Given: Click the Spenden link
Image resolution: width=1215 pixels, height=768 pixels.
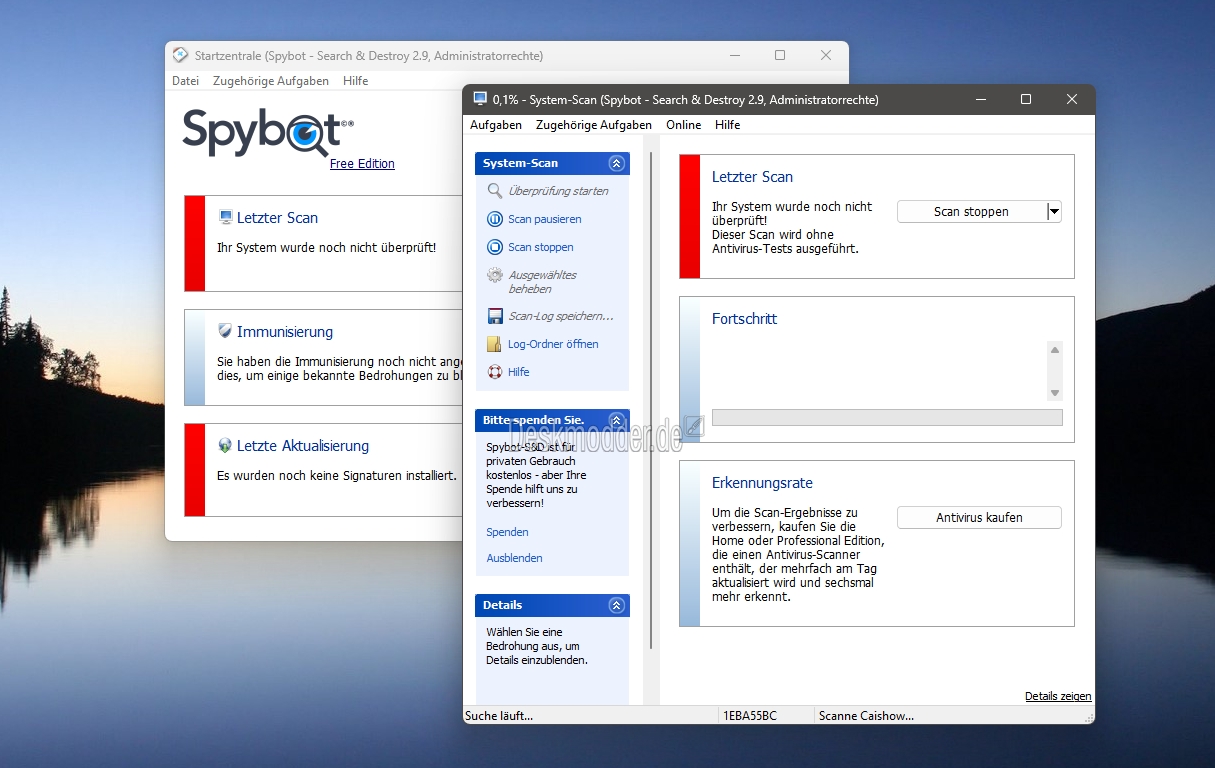Looking at the screenshot, I should 507,532.
